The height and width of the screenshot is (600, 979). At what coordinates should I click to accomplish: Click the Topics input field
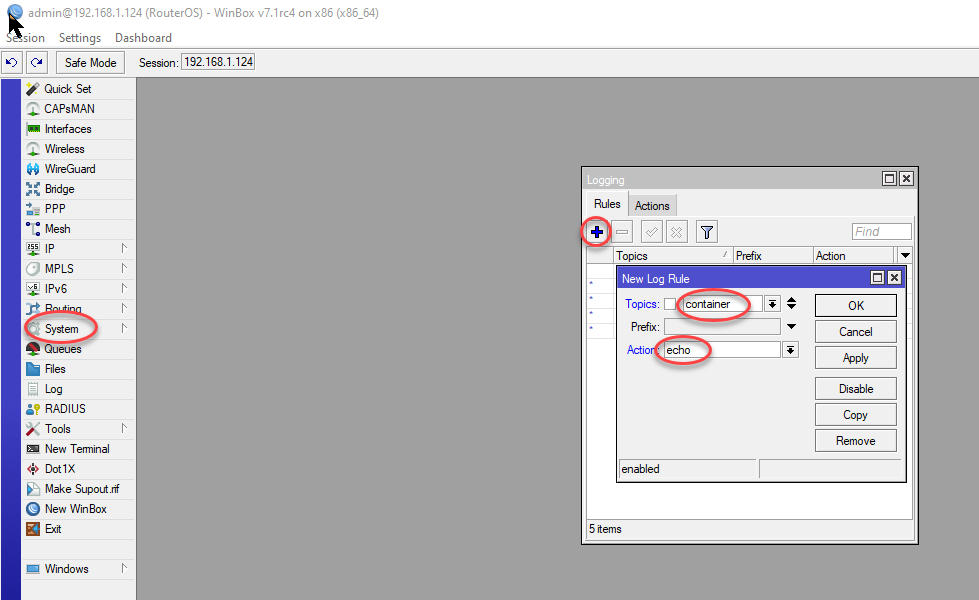(722, 304)
